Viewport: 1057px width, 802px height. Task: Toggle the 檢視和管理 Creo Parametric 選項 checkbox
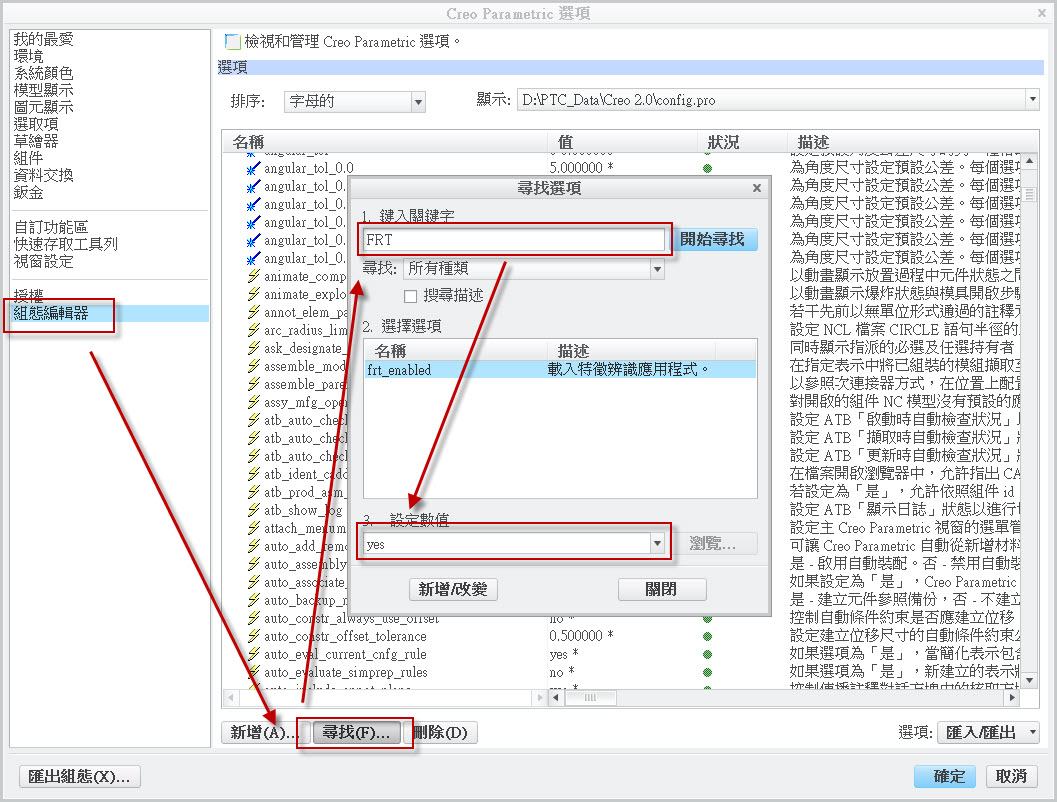(x=233, y=42)
